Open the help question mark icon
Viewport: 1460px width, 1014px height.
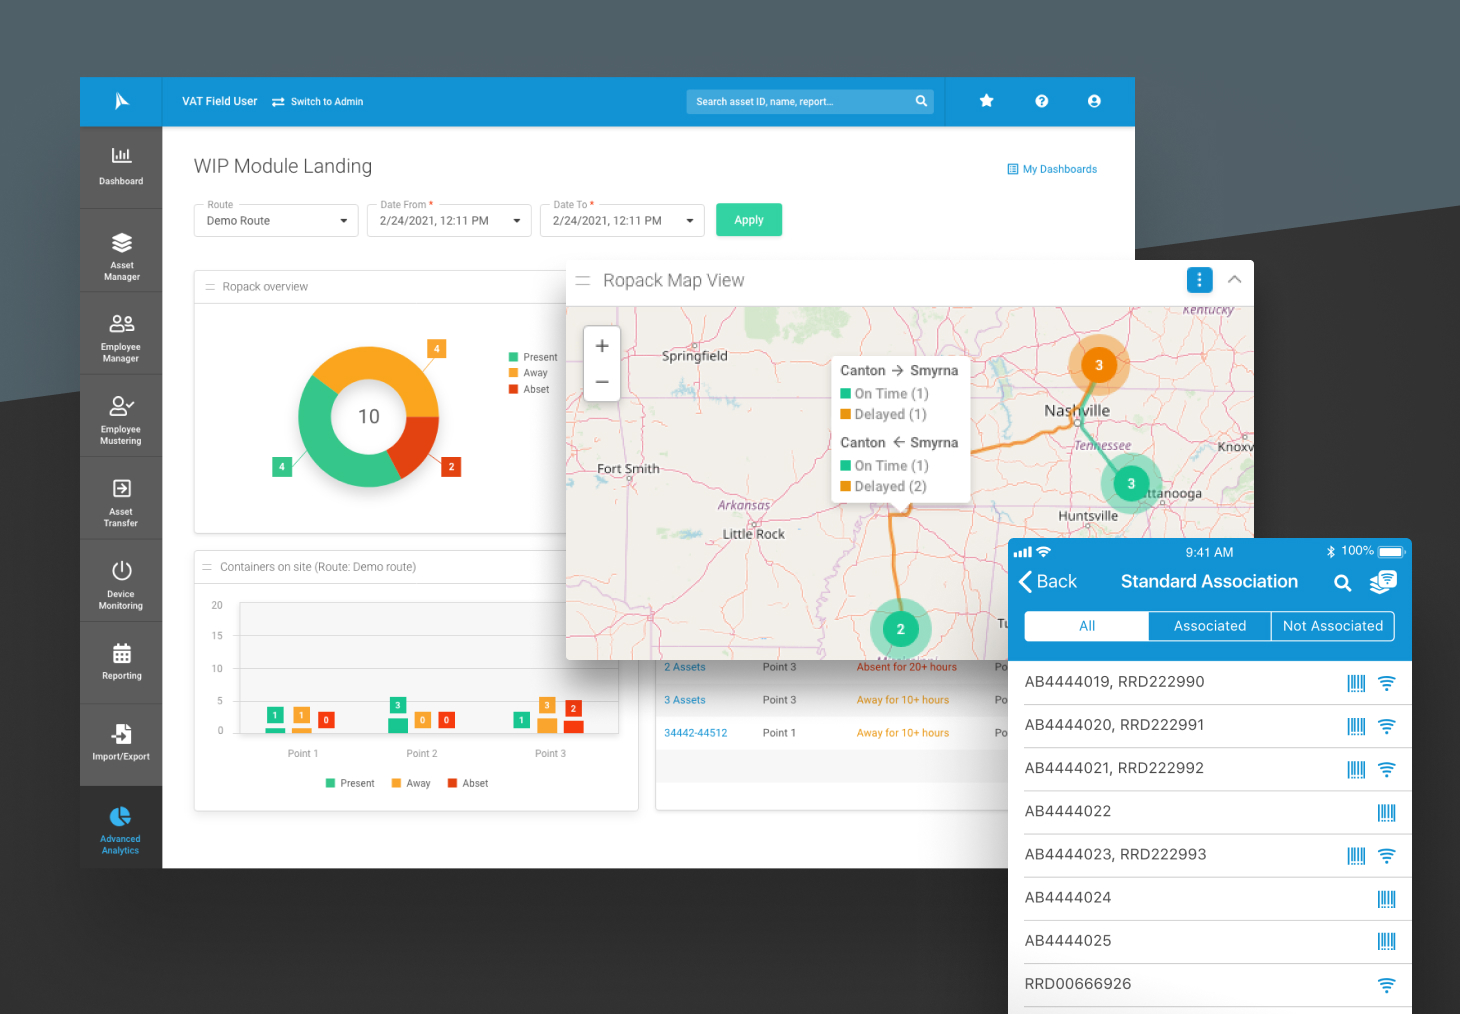pos(1041,101)
